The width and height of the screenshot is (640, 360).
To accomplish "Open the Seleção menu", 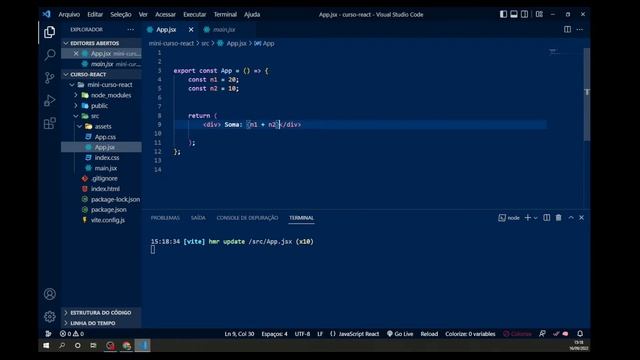I will tap(121, 14).
